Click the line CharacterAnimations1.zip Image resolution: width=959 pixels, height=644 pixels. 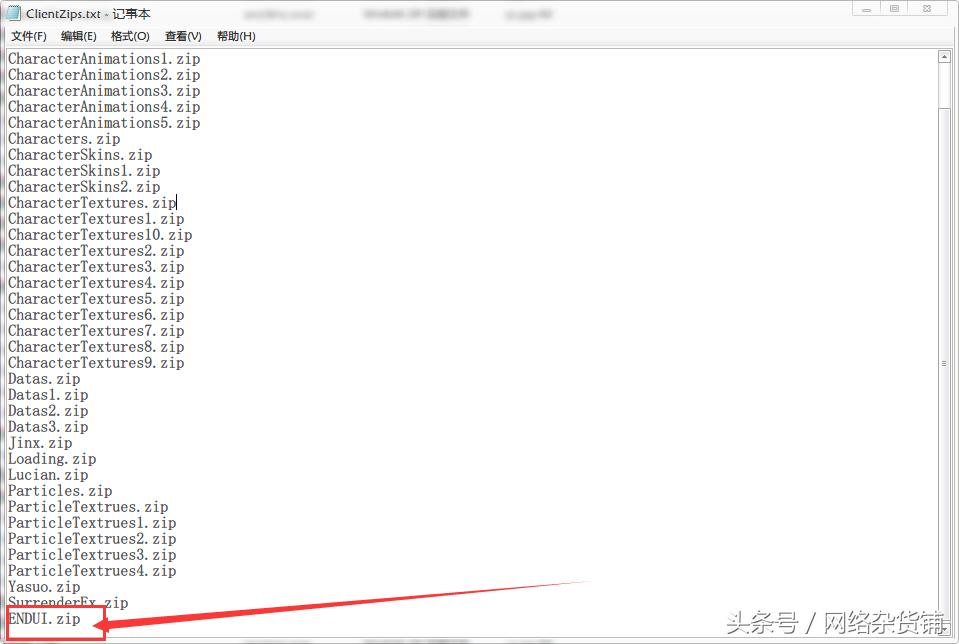point(104,59)
